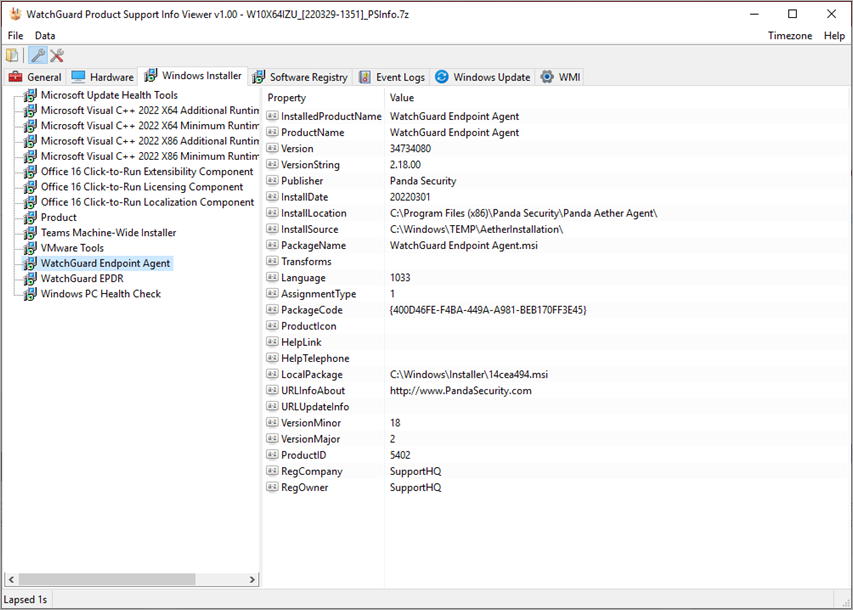Open a saved PSInfo file using the folder icon
The image size is (853, 610).
[11, 55]
